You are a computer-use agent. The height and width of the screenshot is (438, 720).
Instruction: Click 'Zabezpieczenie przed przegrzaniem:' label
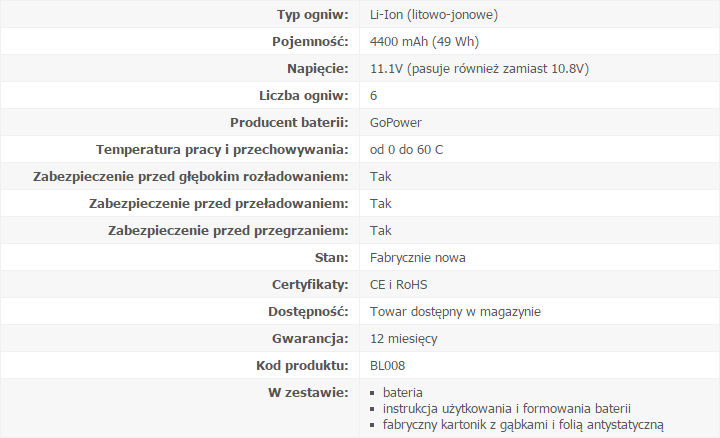pos(228,230)
